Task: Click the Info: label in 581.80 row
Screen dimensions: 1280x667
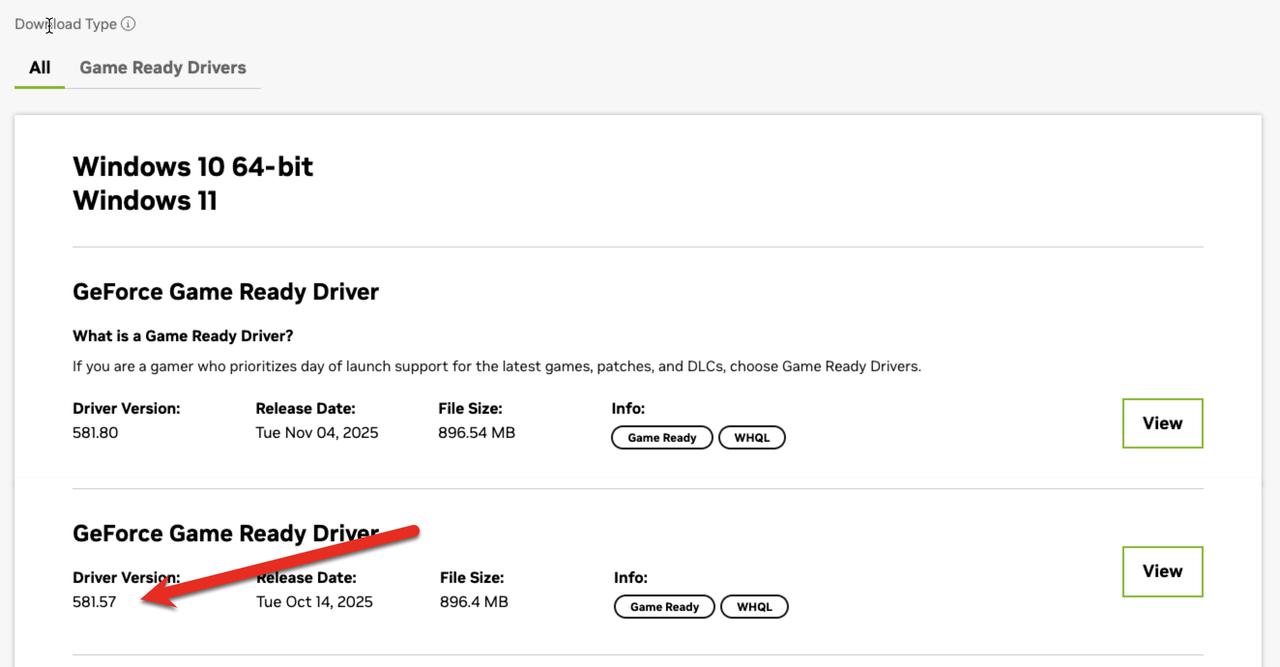Action: 628,408
